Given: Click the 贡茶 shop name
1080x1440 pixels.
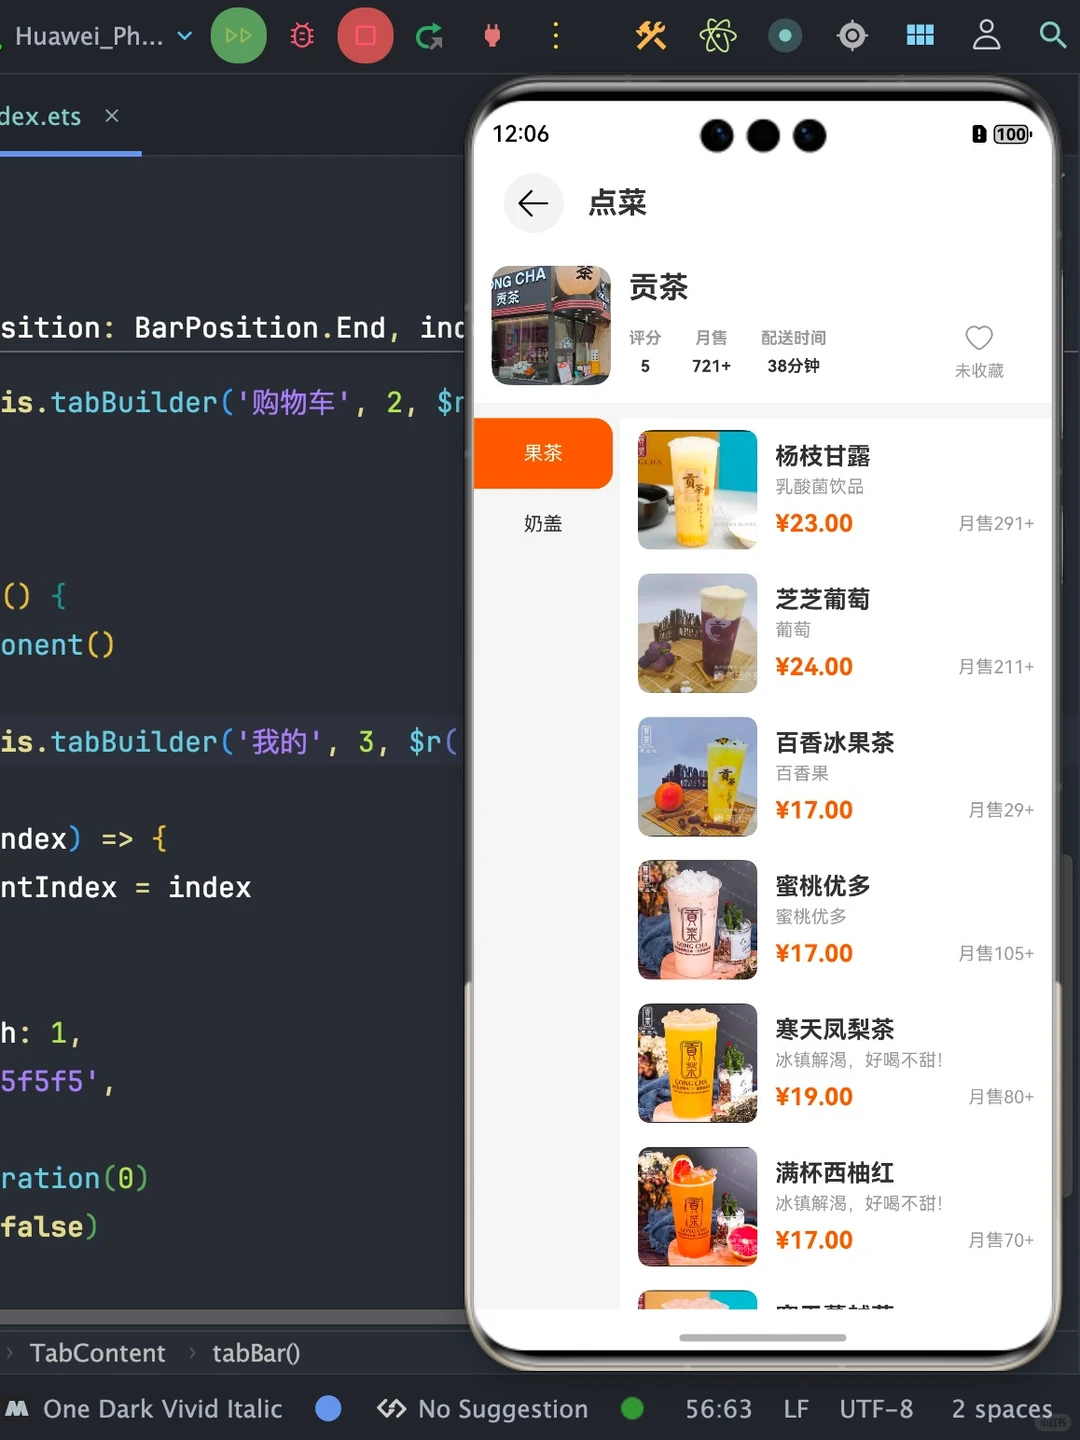Looking at the screenshot, I should click(x=658, y=287).
